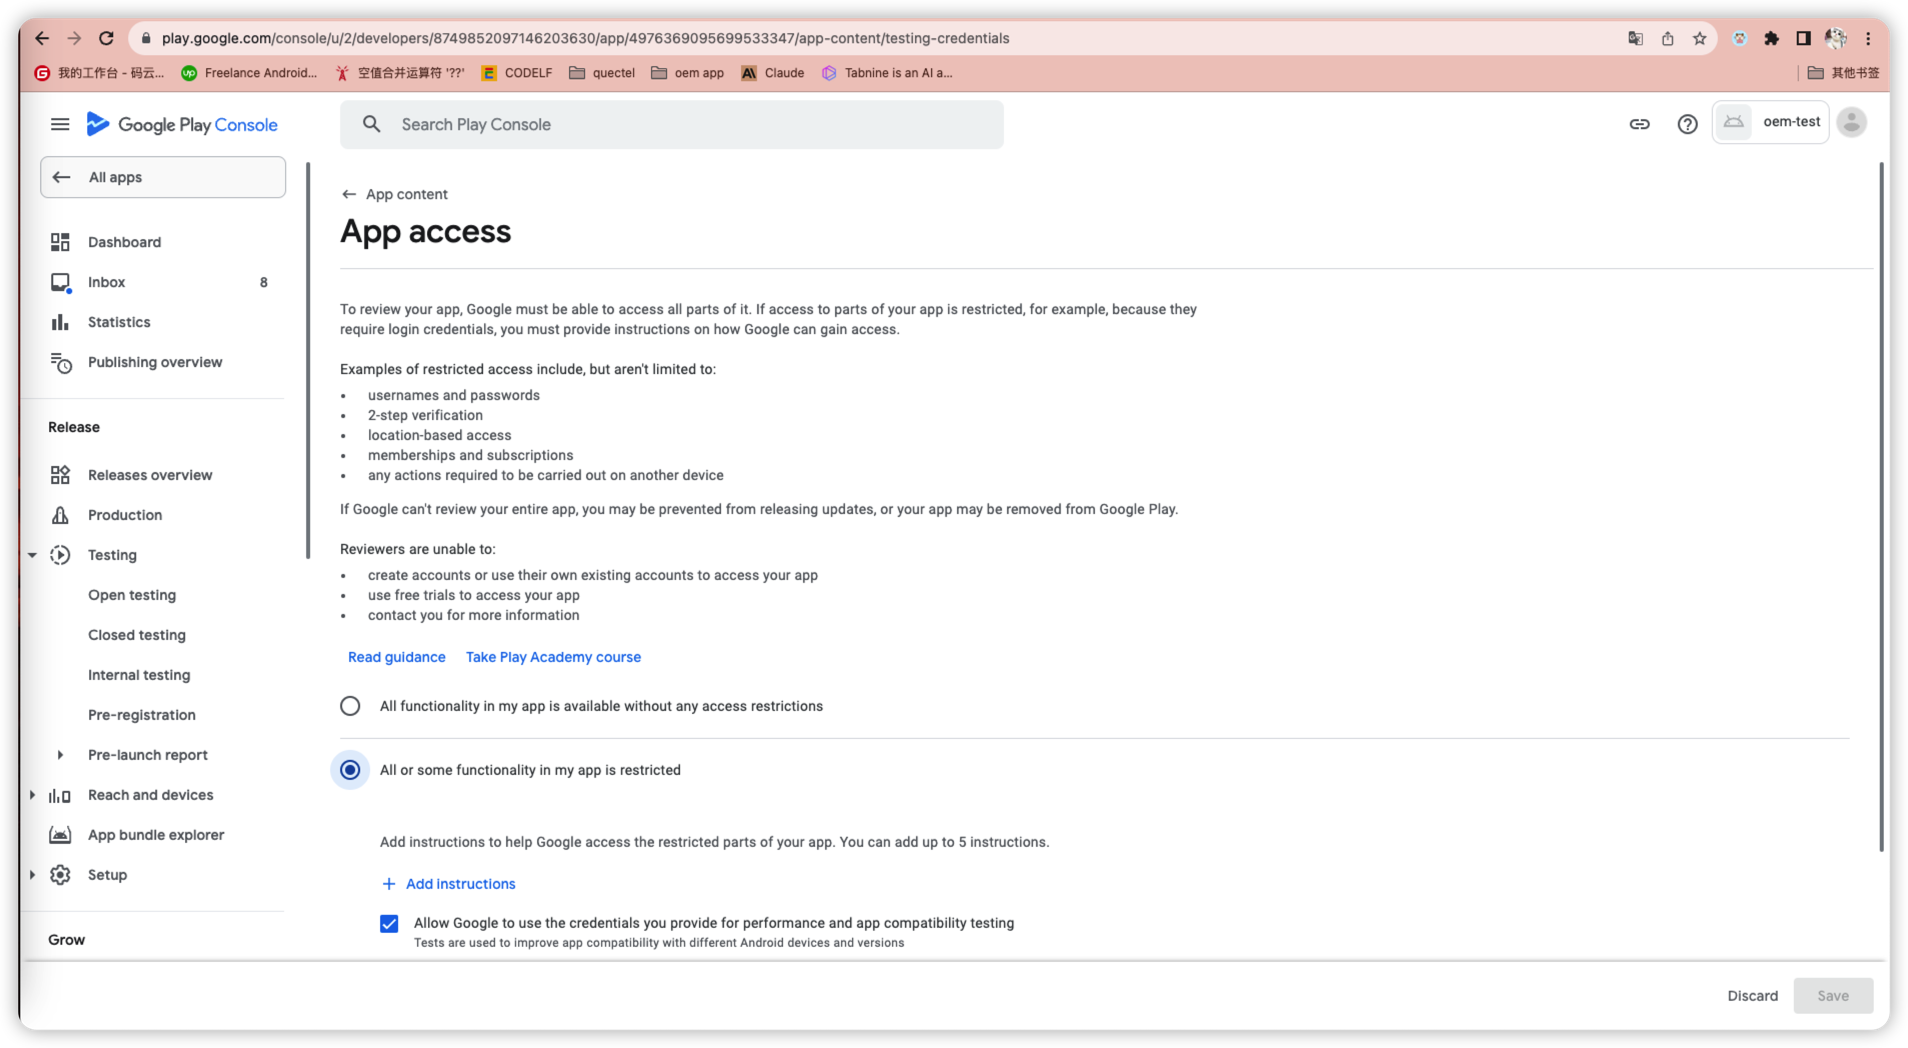Open Internal testing page

click(x=139, y=675)
